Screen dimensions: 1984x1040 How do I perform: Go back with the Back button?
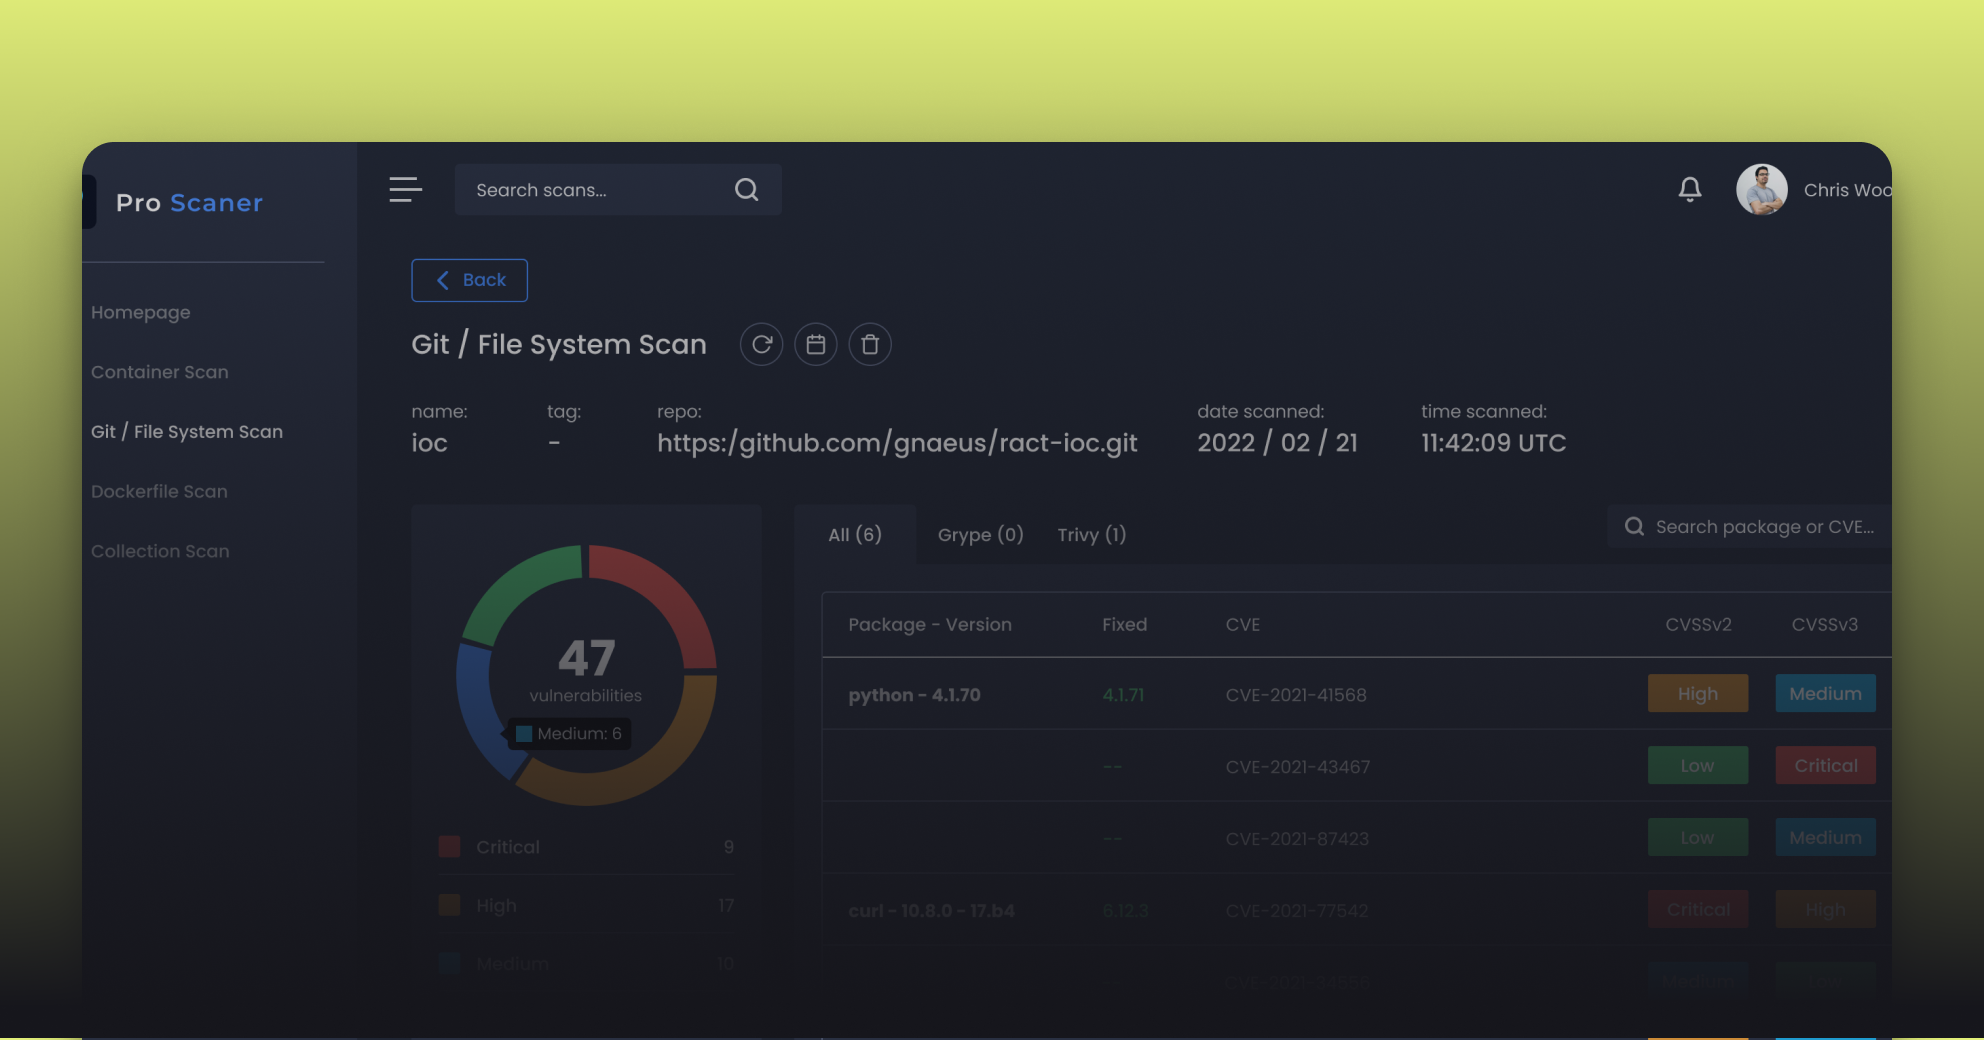click(469, 280)
